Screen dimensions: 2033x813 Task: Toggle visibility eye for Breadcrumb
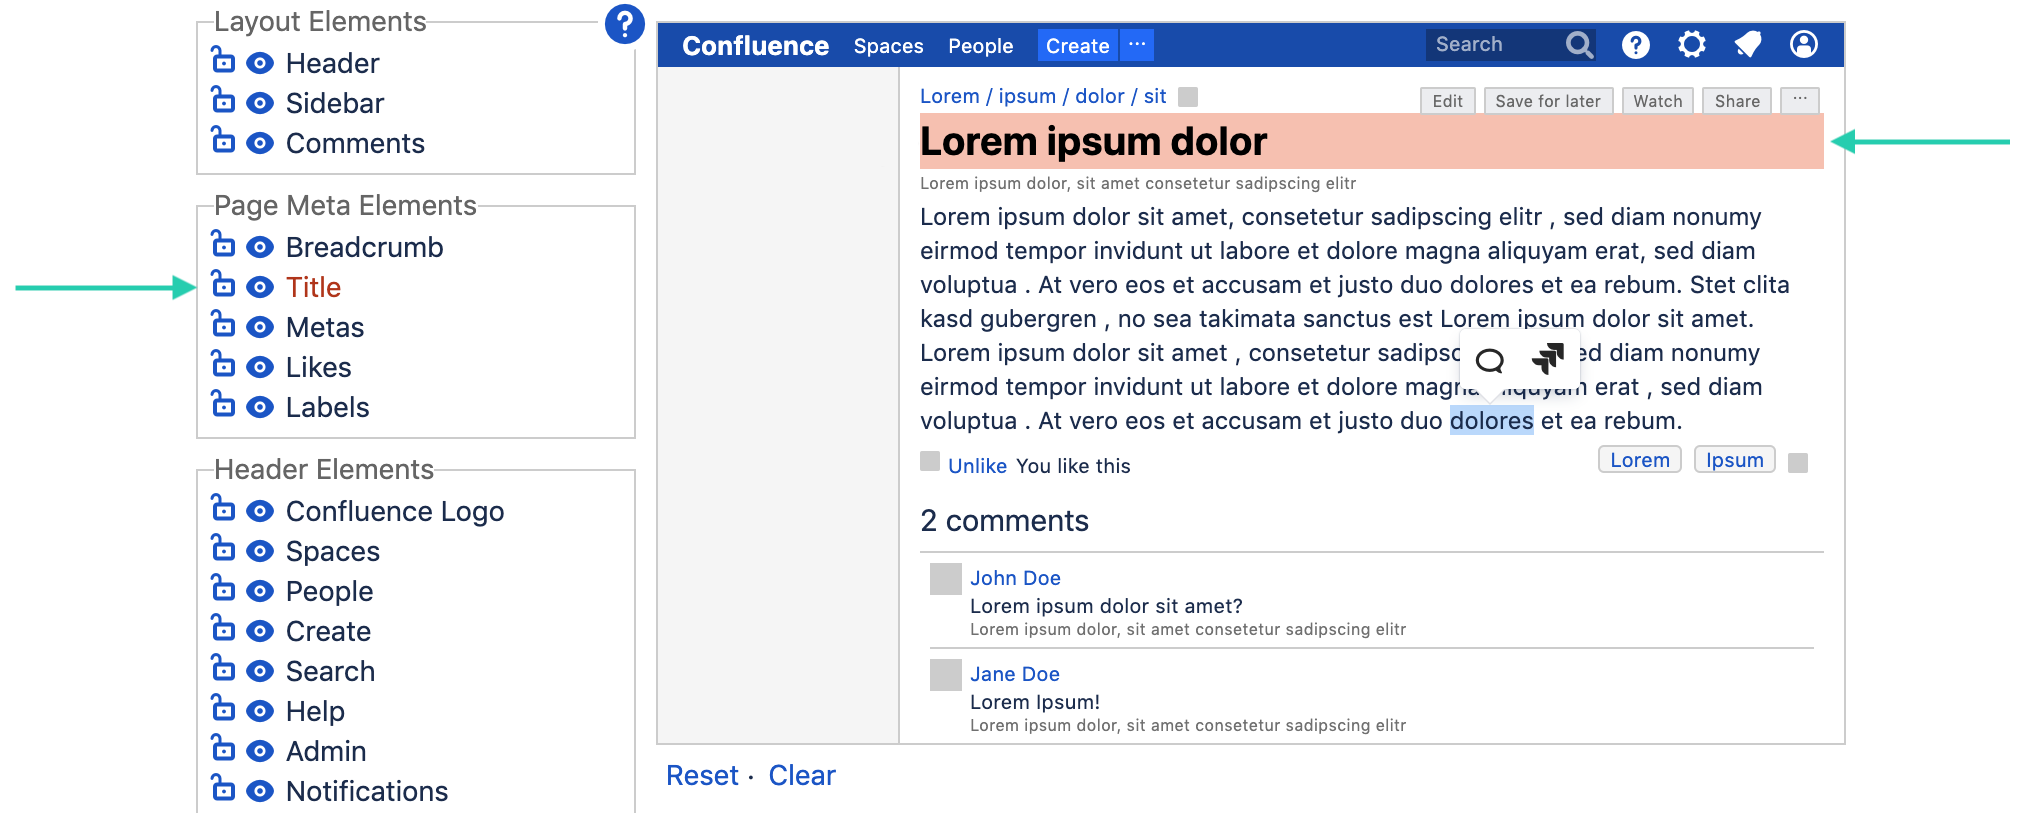(x=260, y=247)
